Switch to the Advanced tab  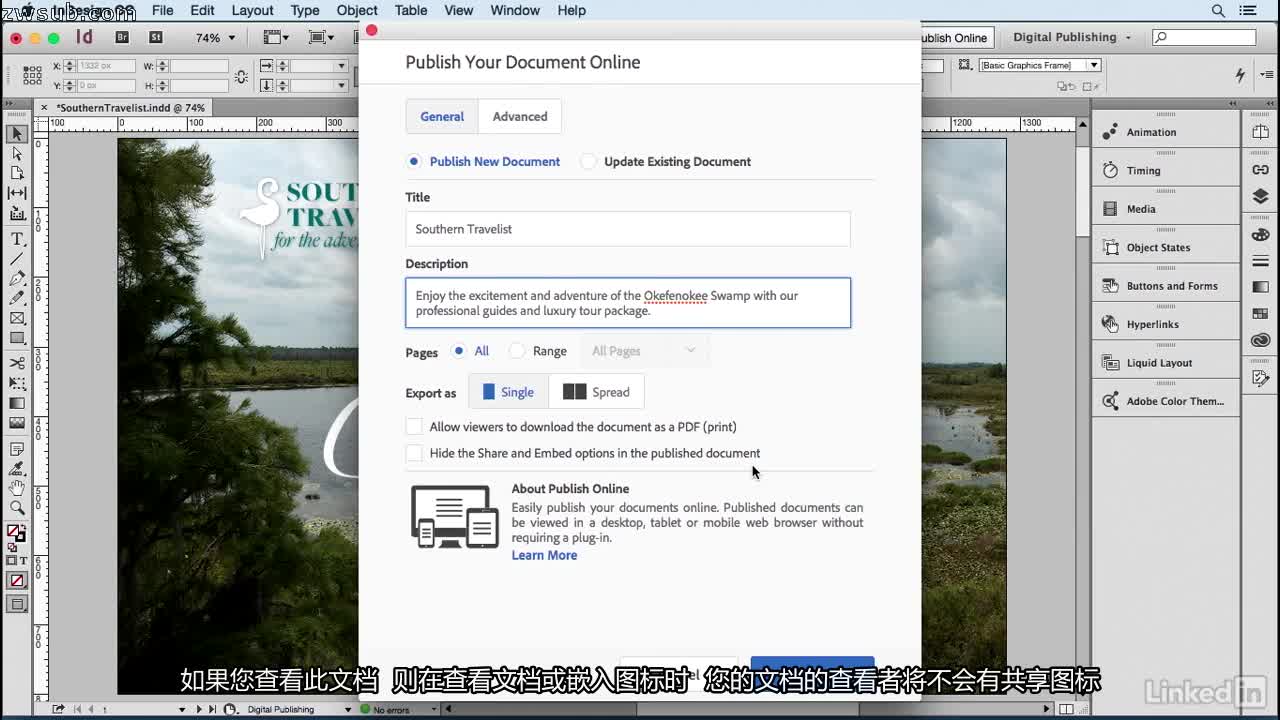click(x=520, y=116)
